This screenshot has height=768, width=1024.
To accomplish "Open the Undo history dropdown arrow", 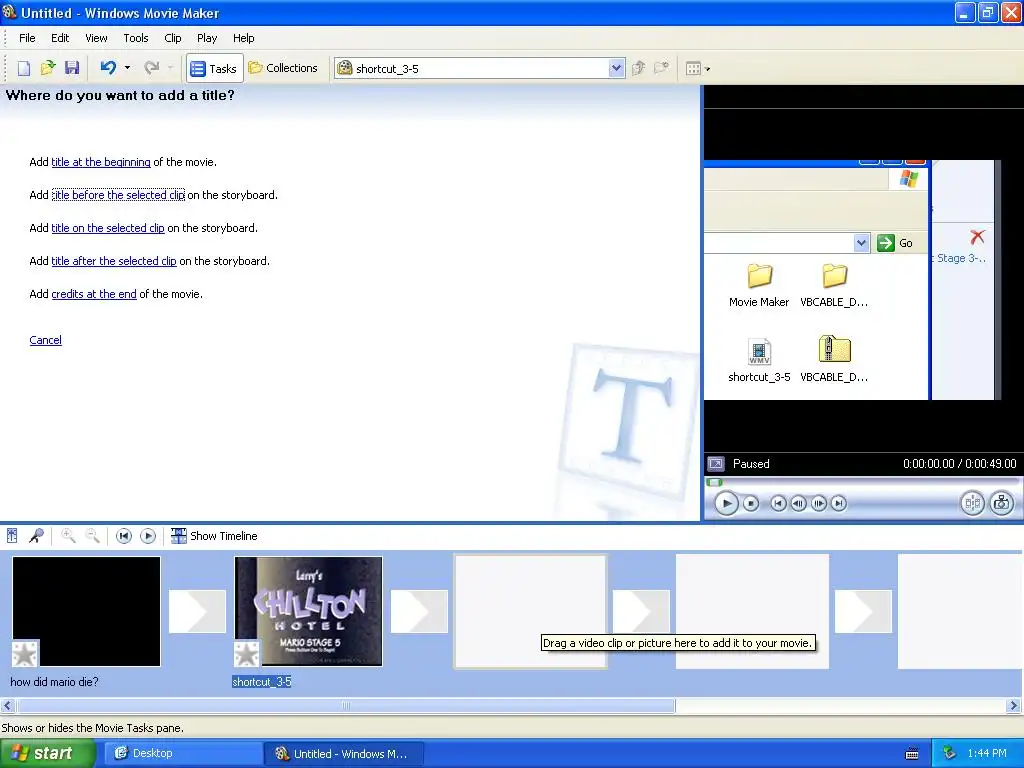I will click(127, 67).
